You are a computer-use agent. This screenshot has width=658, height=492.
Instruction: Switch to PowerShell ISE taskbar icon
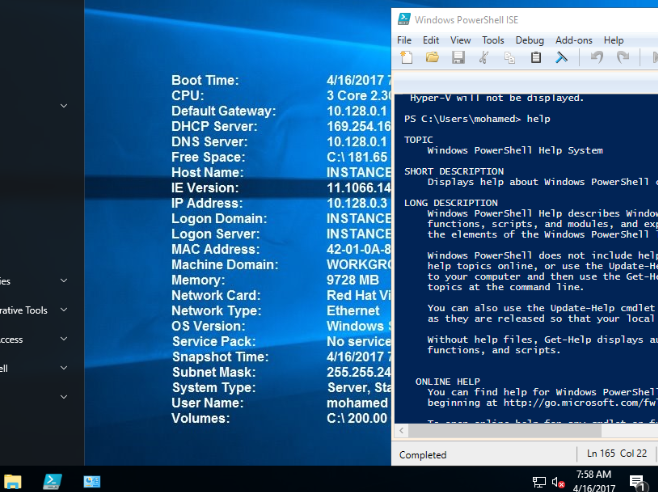click(52, 481)
